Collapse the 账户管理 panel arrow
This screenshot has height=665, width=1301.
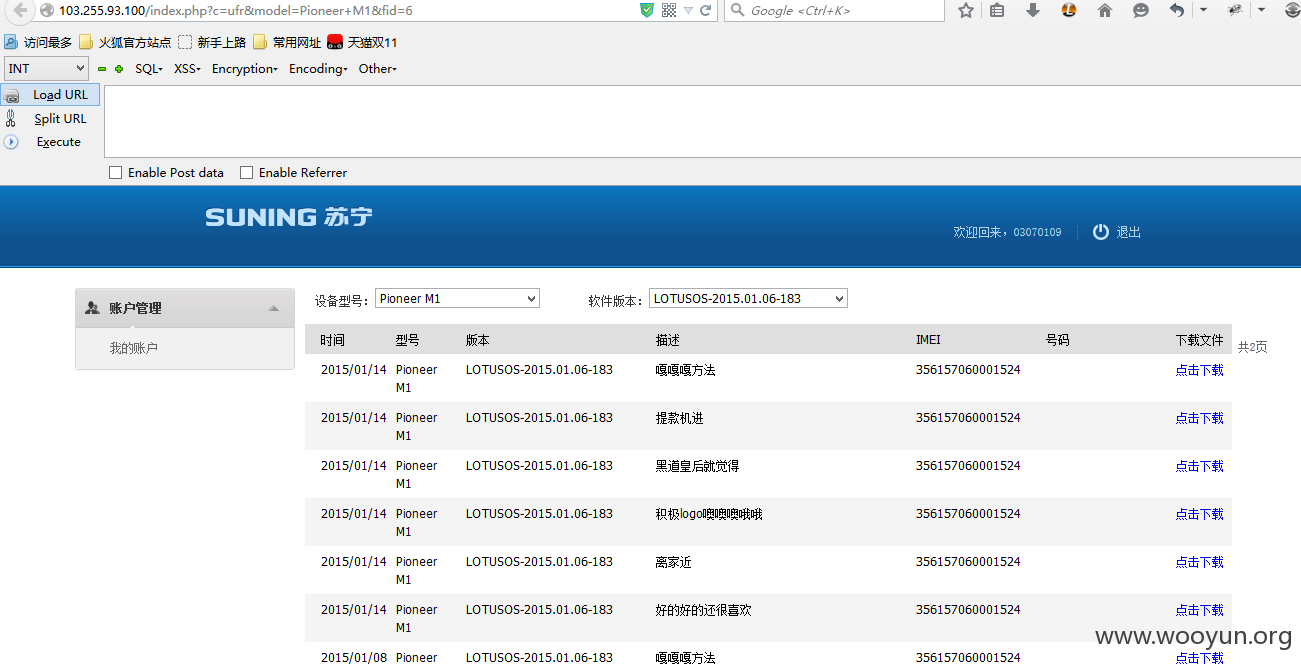274,309
